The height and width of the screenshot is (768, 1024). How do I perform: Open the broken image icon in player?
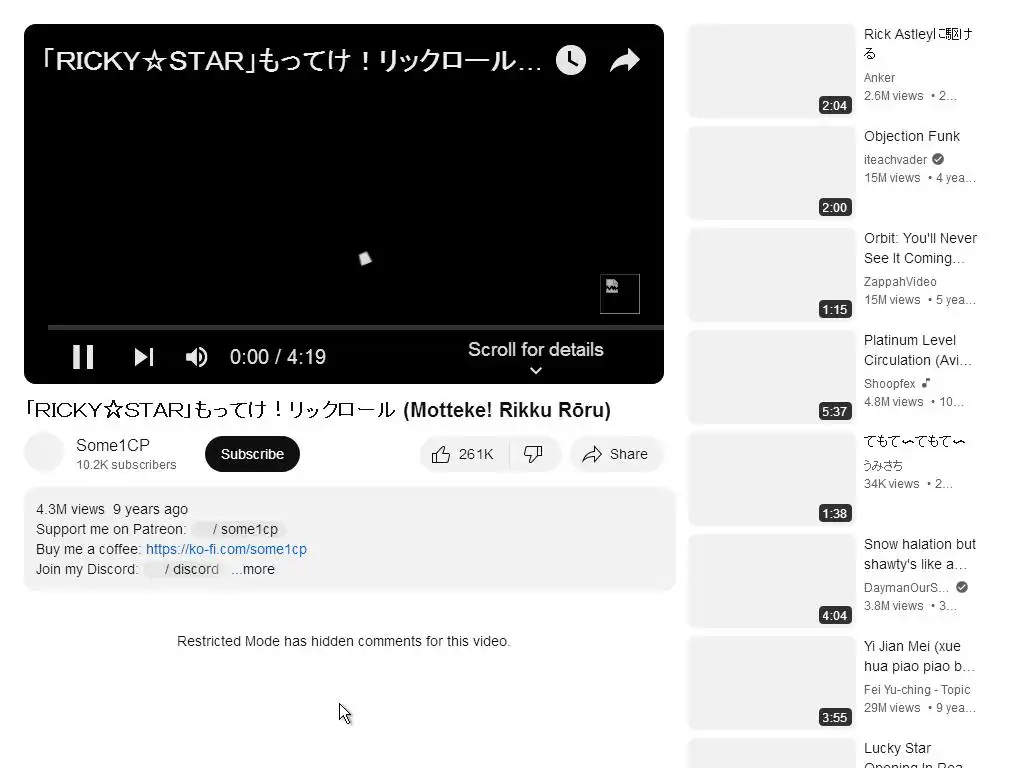(620, 294)
